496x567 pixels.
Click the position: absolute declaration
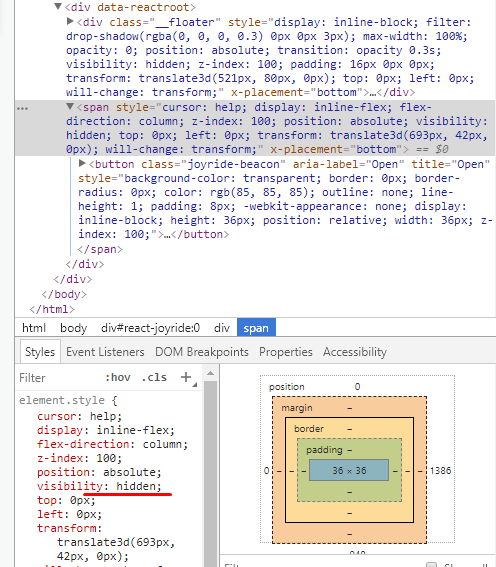99,472
